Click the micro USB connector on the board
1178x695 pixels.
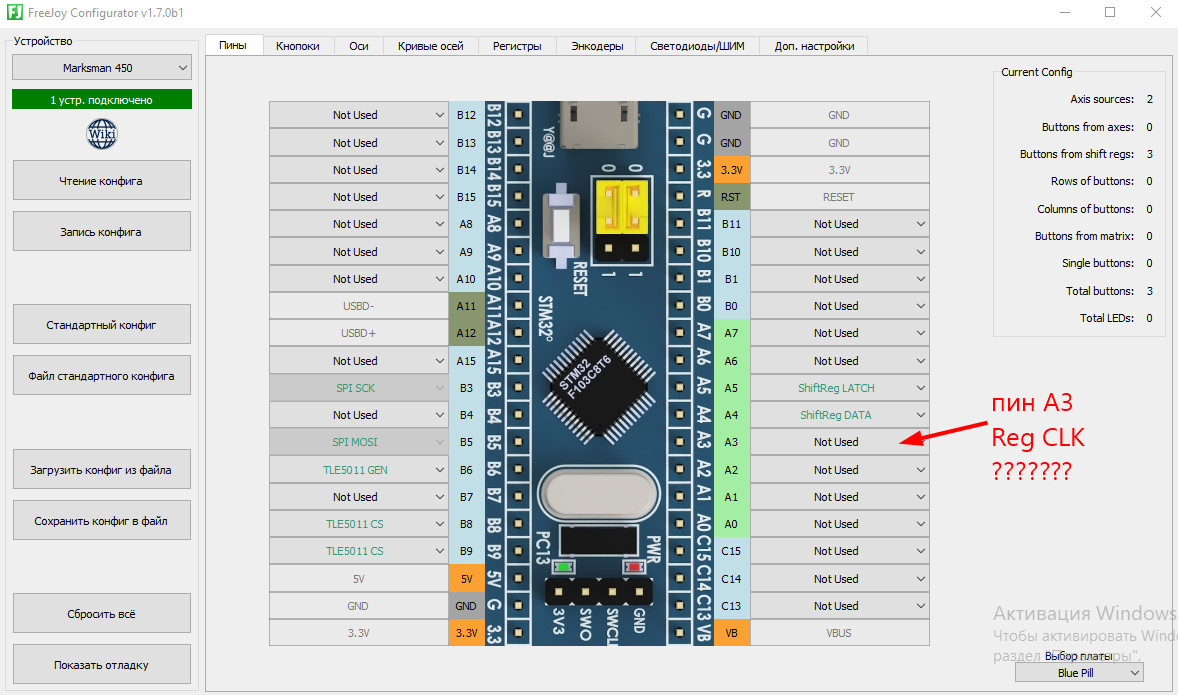click(598, 126)
